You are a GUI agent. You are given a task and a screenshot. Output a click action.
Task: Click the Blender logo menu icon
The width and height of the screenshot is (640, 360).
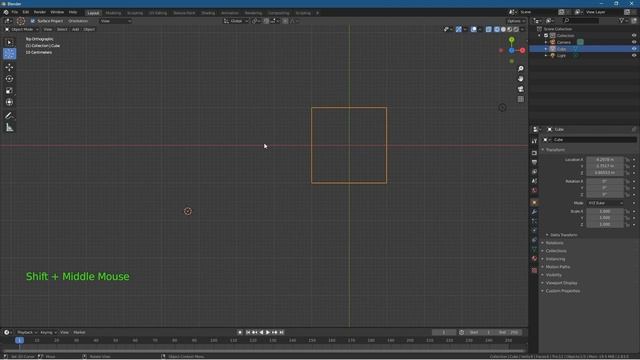[x=6, y=12]
